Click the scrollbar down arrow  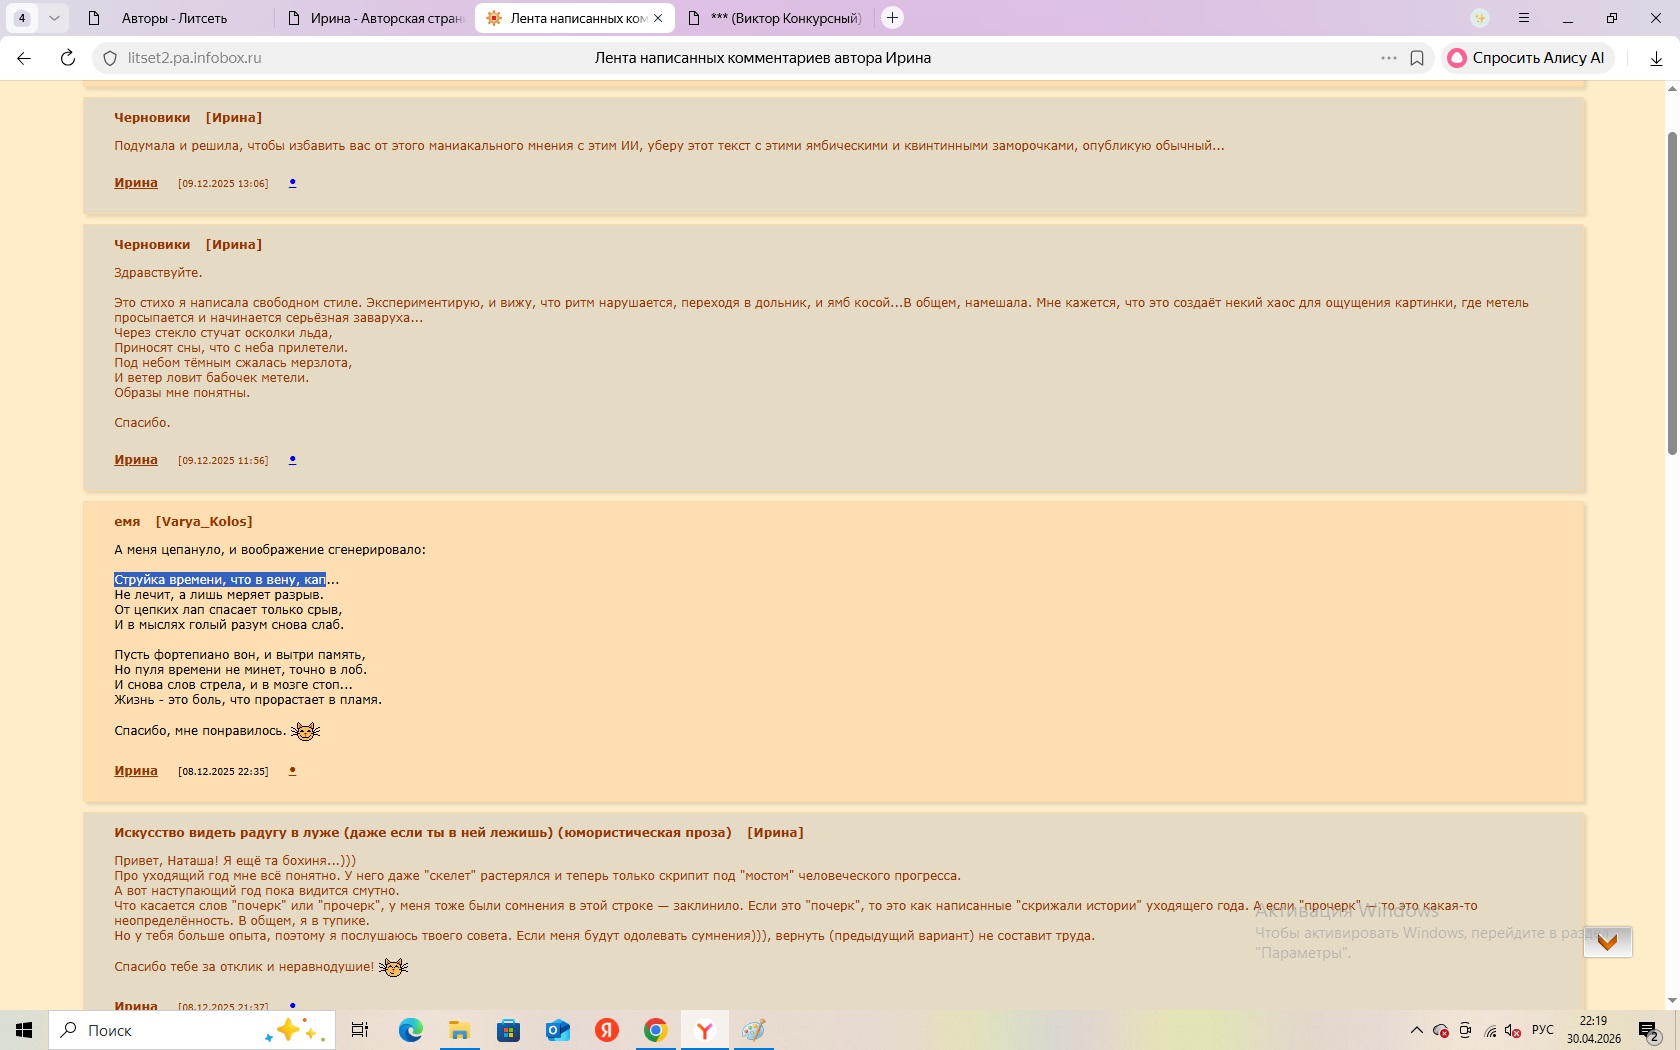pos(1671,1001)
